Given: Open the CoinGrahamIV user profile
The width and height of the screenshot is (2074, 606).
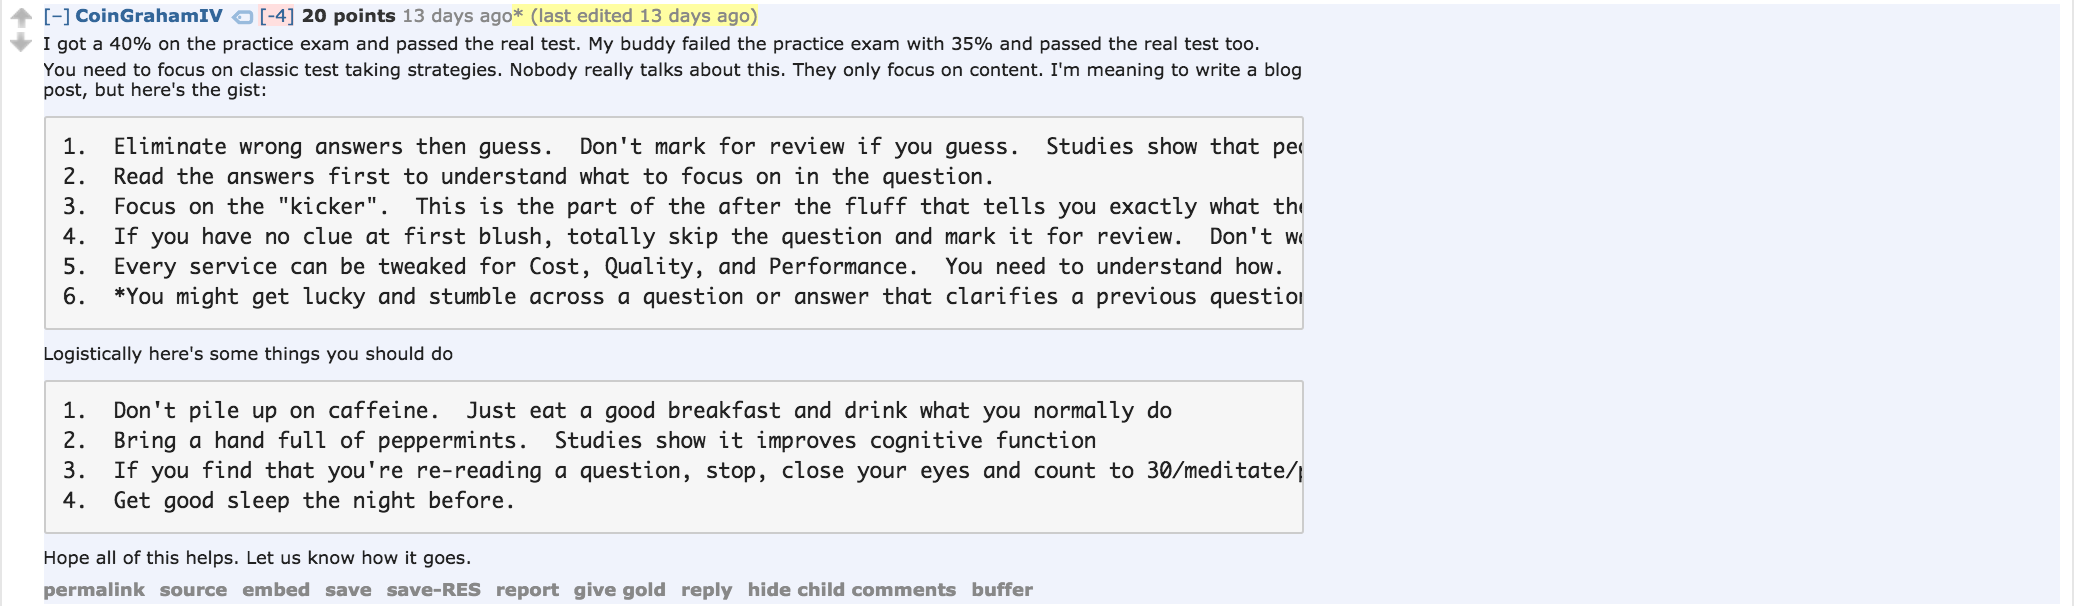Looking at the screenshot, I should point(149,16).
